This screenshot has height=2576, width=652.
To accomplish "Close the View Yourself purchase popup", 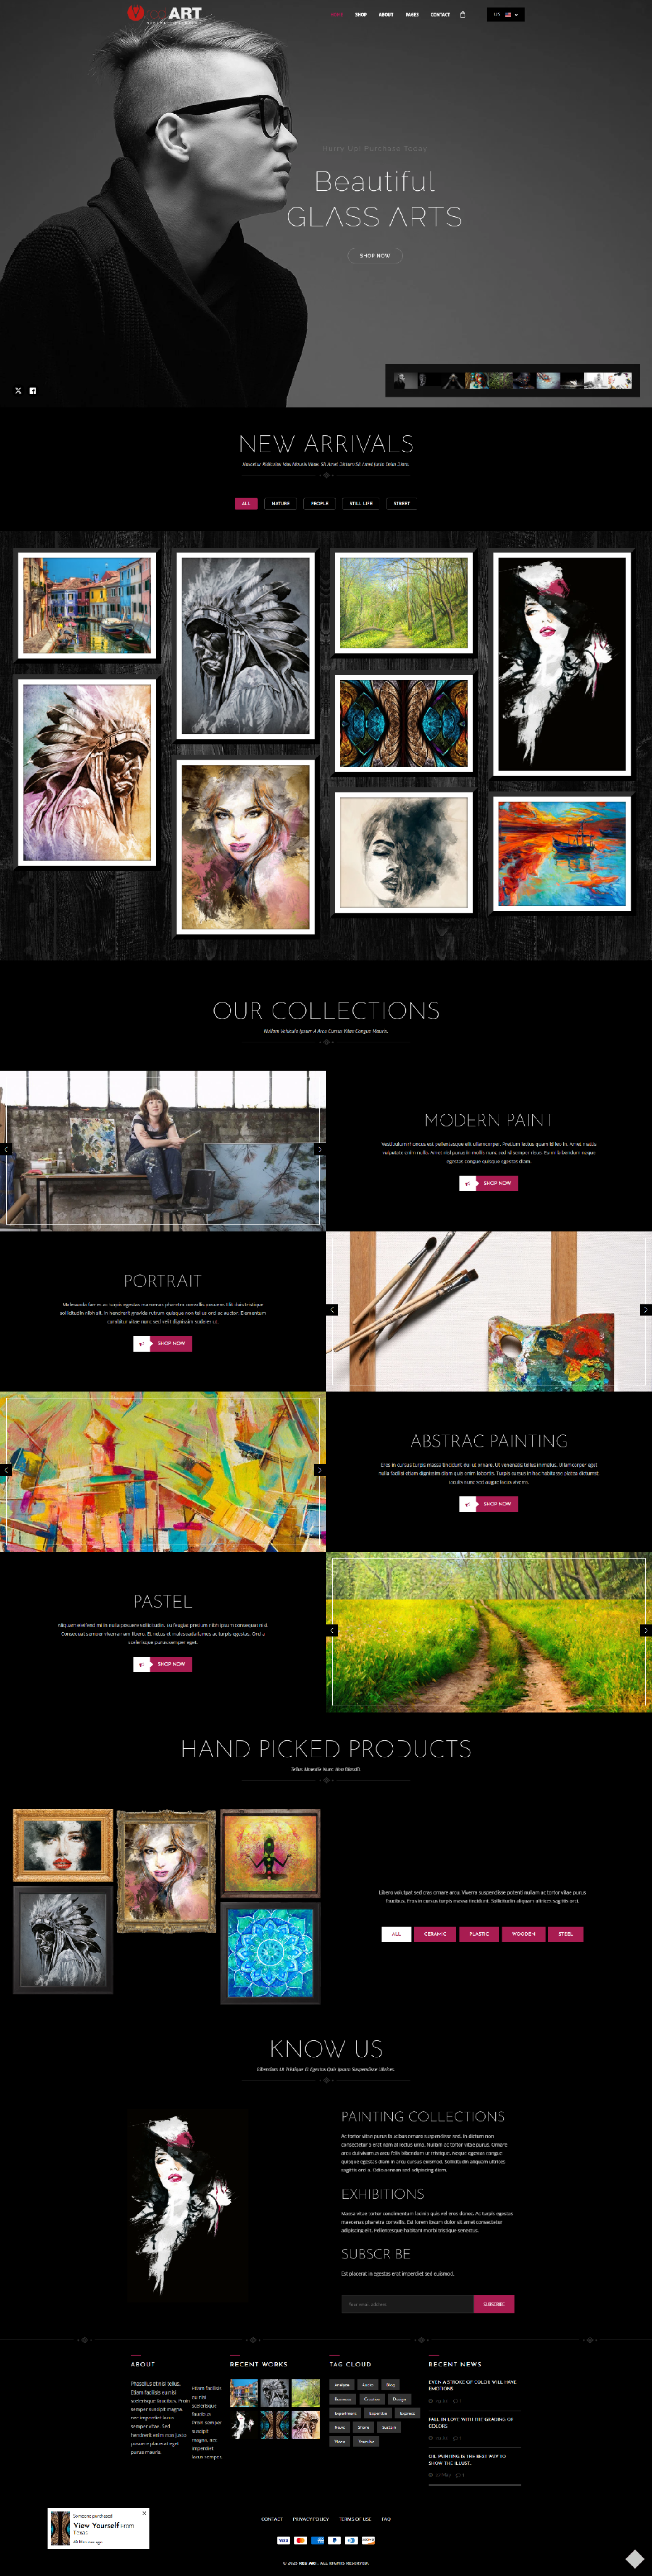I will pyautogui.click(x=144, y=2513).
